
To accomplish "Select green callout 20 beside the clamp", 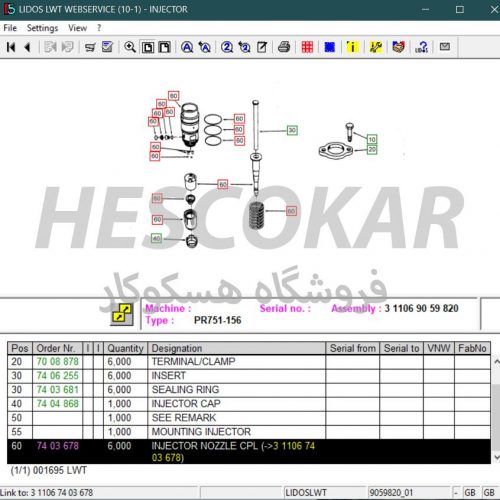I will 372,150.
